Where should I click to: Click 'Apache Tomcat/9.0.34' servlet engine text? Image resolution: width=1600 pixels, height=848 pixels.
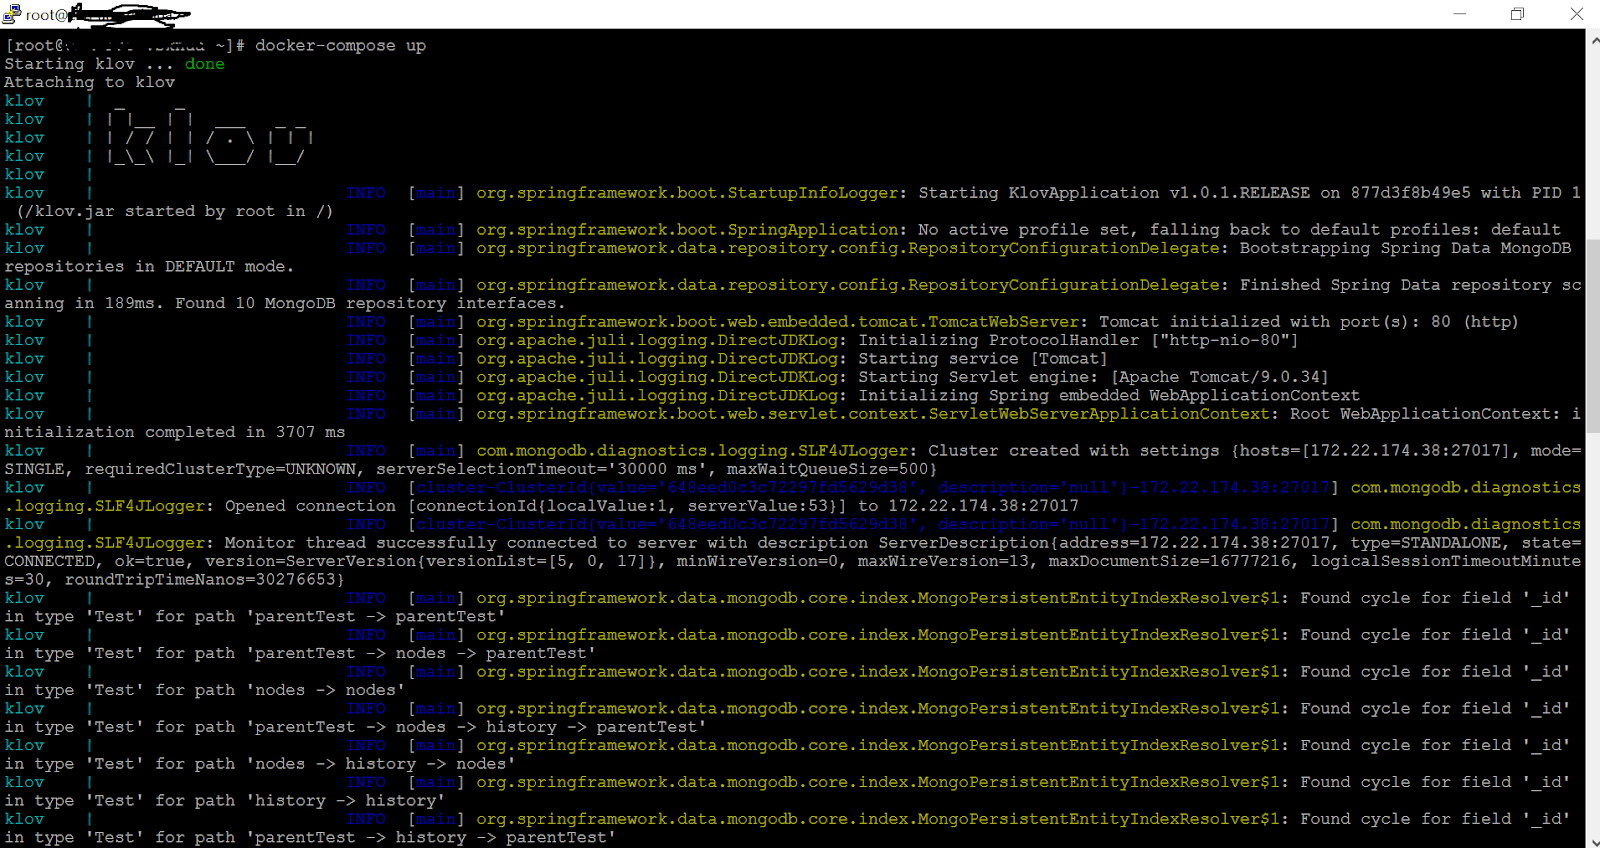pos(1219,377)
